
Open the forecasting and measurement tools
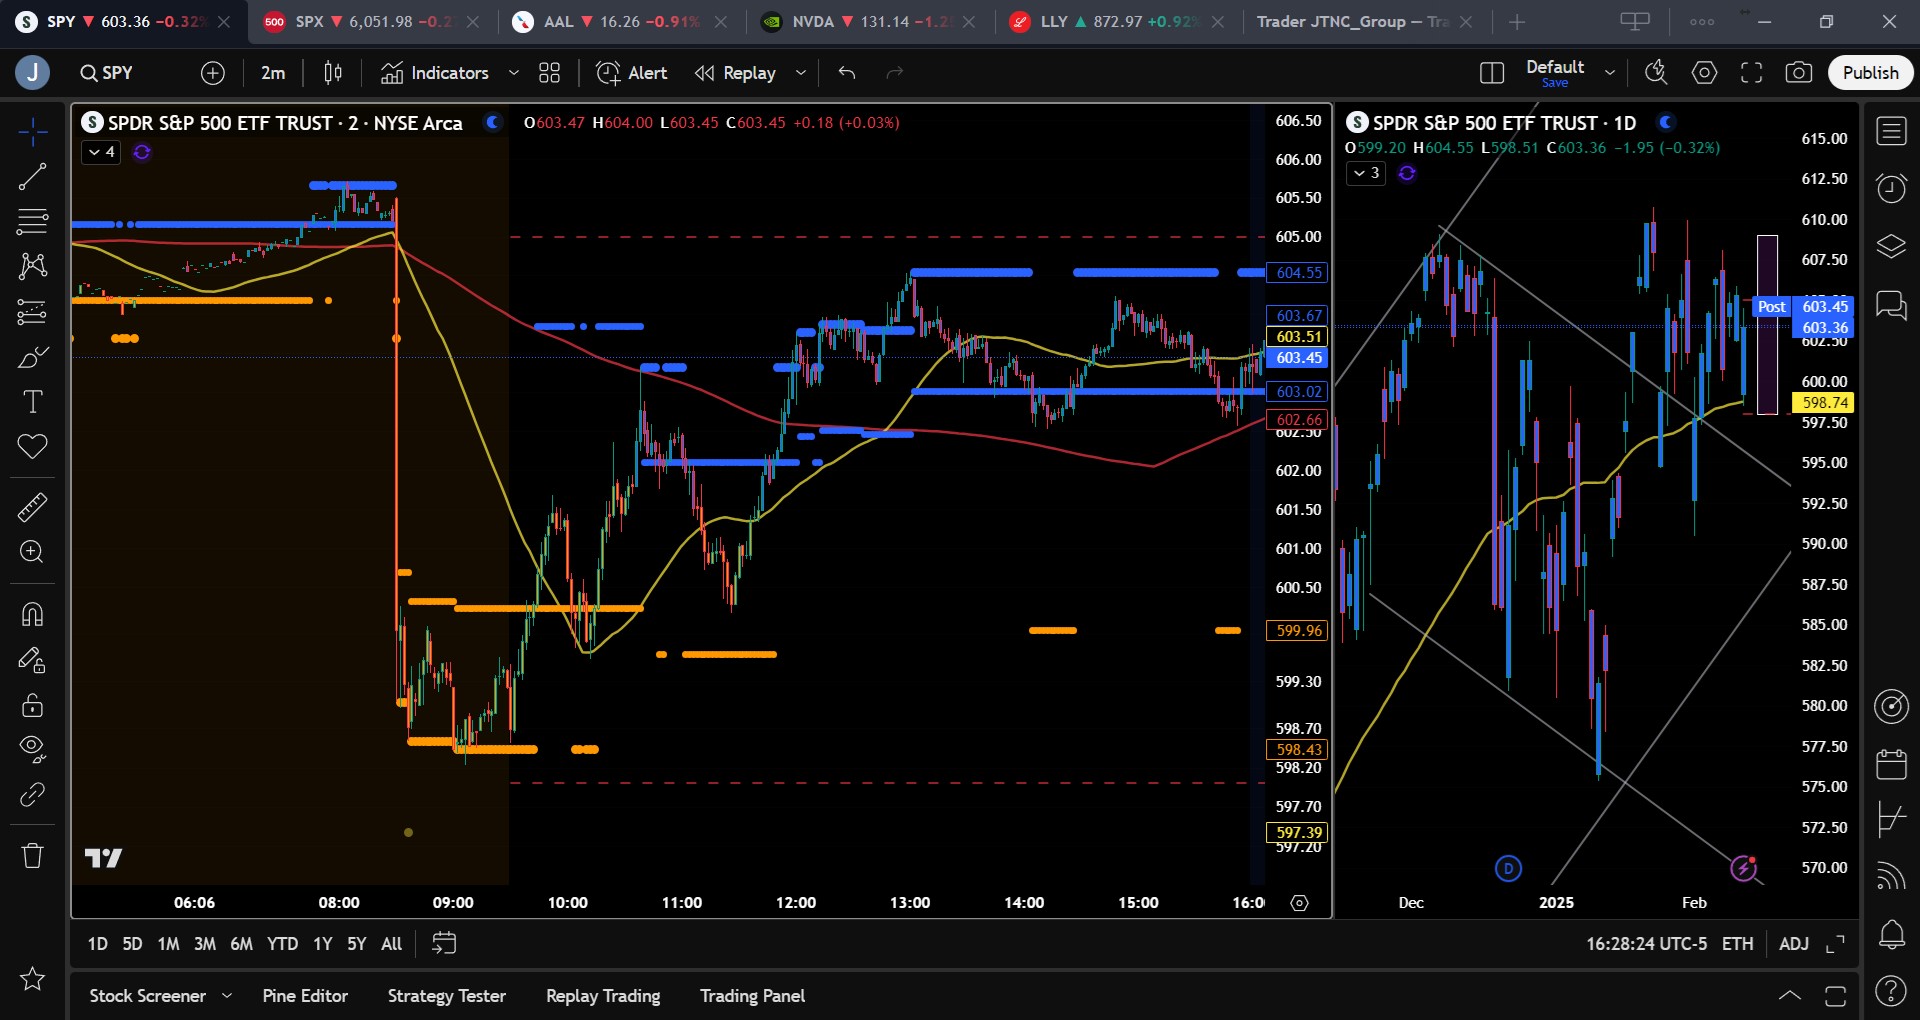(32, 312)
